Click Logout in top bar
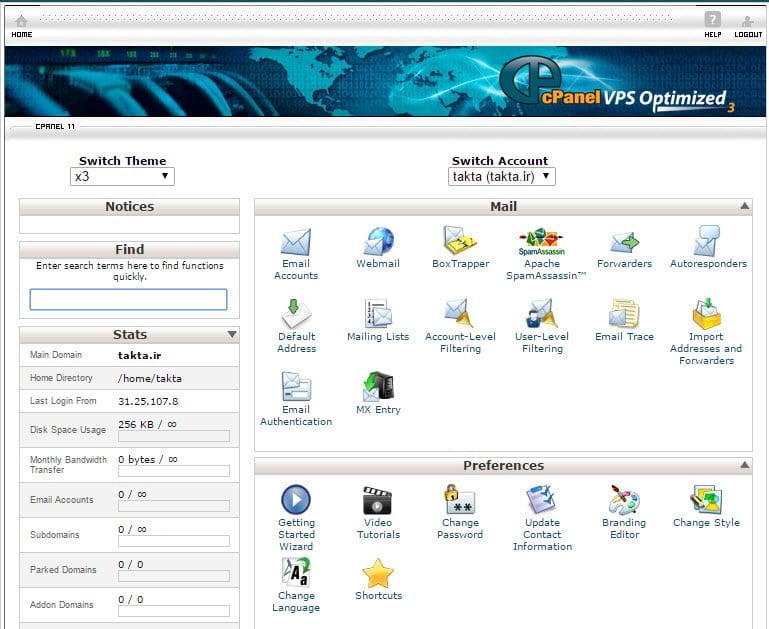The image size is (769, 629). pos(747,25)
